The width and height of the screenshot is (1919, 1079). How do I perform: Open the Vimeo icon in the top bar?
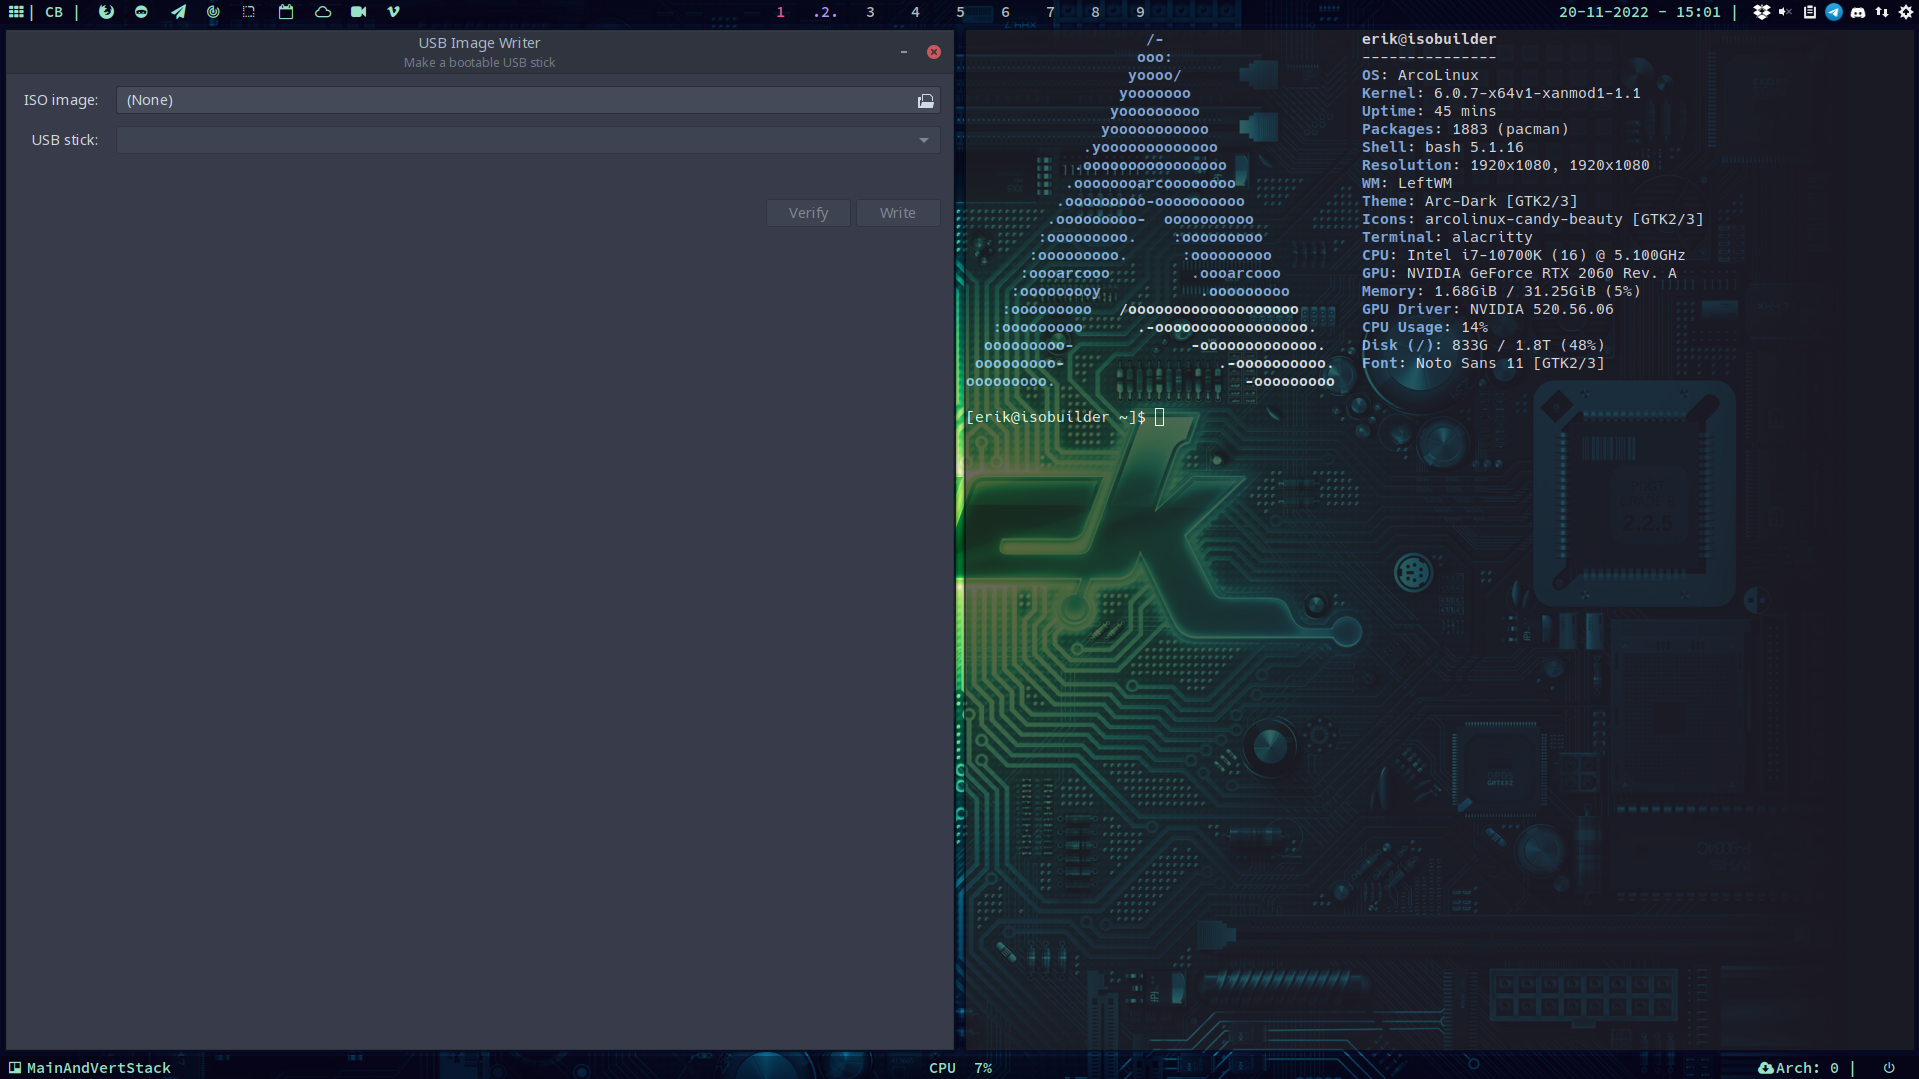[x=393, y=13]
